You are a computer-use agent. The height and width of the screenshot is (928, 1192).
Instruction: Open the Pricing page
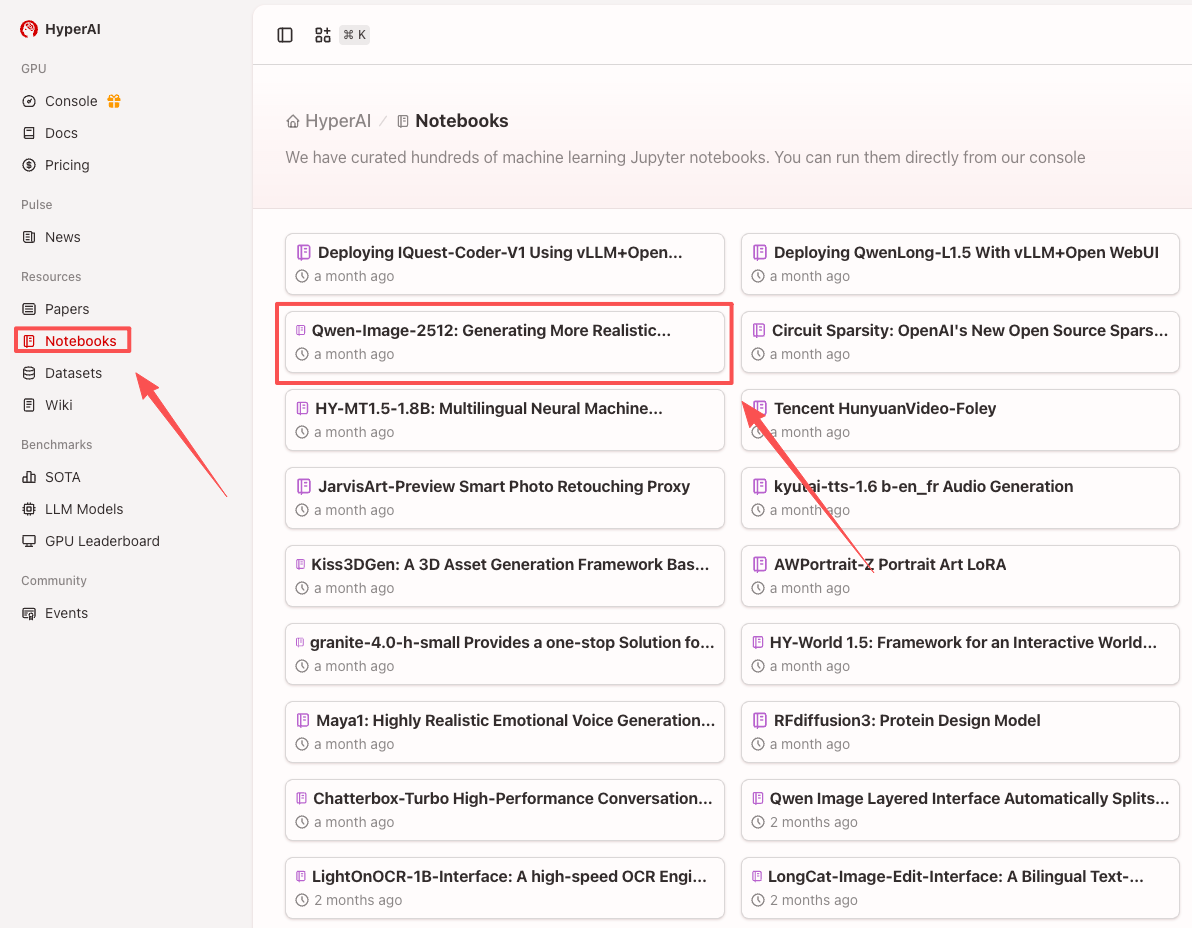[x=67, y=165]
